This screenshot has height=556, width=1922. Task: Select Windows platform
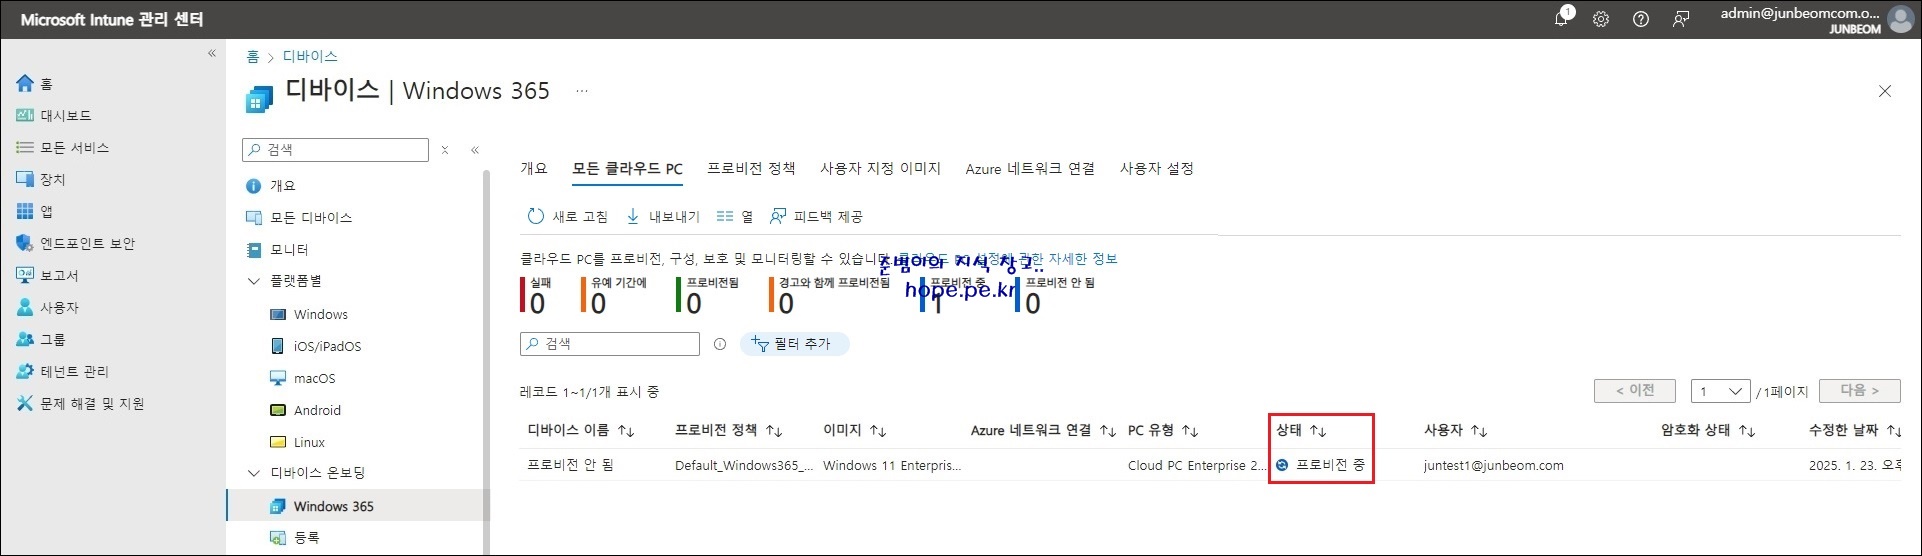pyautogui.click(x=321, y=314)
